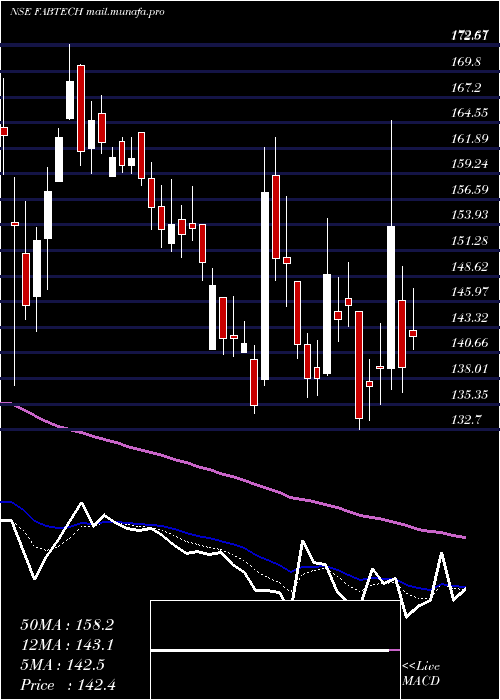Click the MACD histogram box
Viewport: 500px width, 700px height.
pyautogui.click(x=275, y=650)
